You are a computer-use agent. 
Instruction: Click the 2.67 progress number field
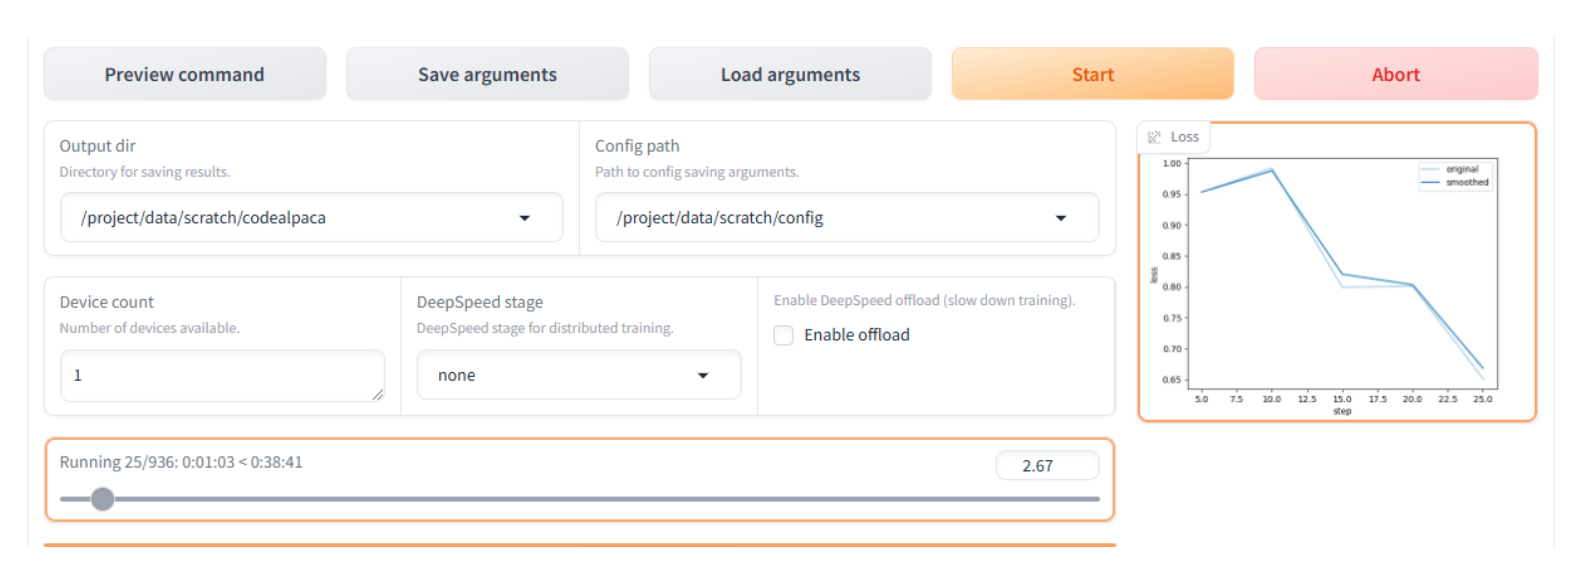1046,466
